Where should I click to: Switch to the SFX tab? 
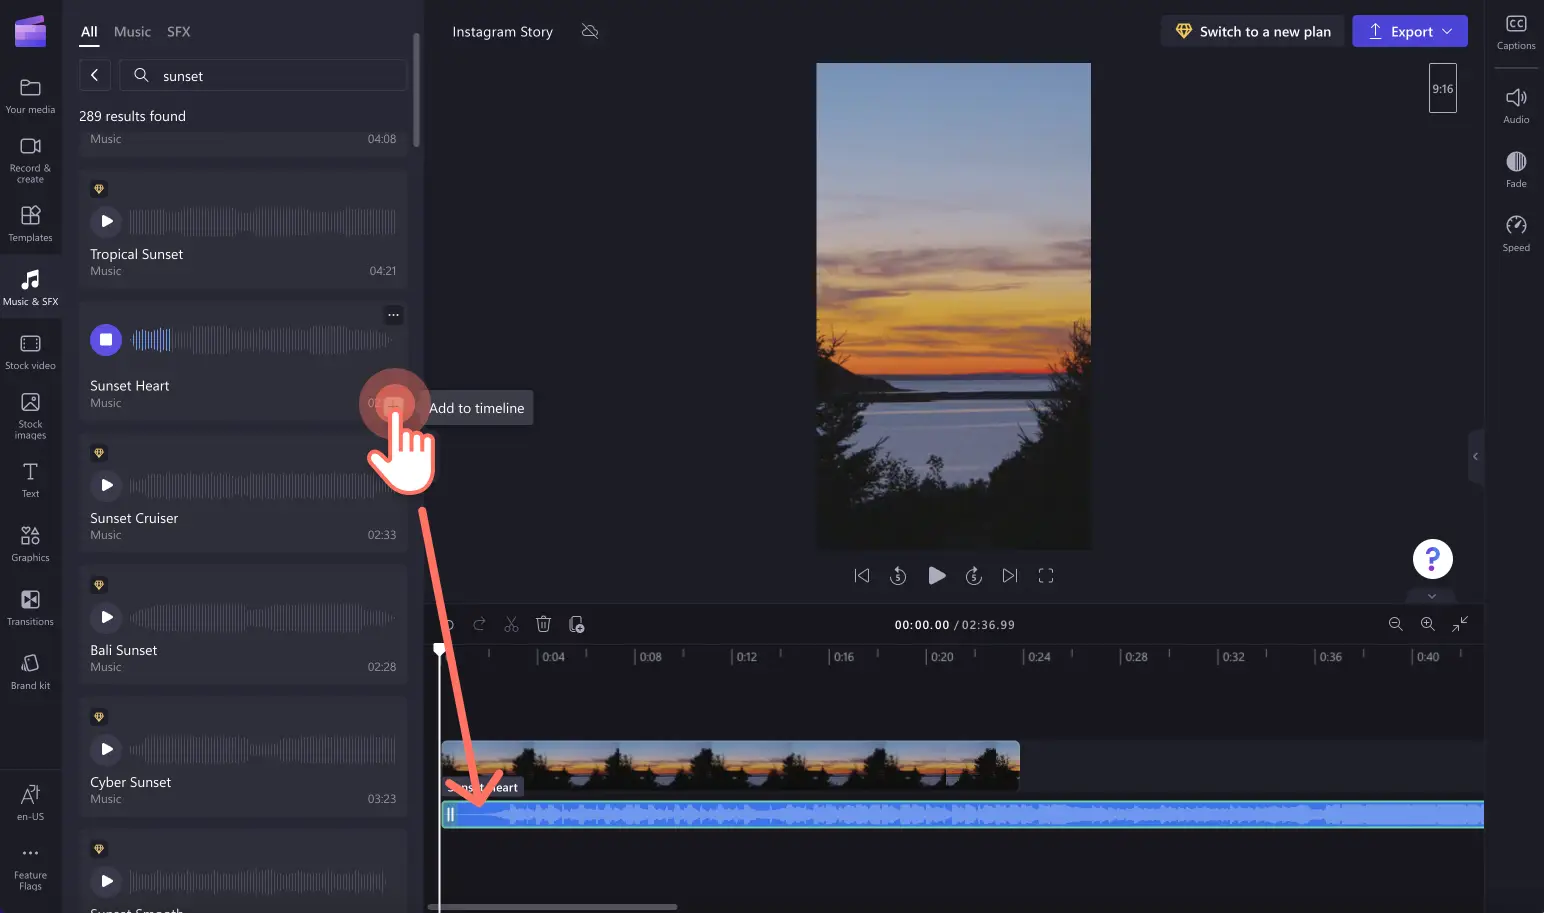tap(178, 32)
